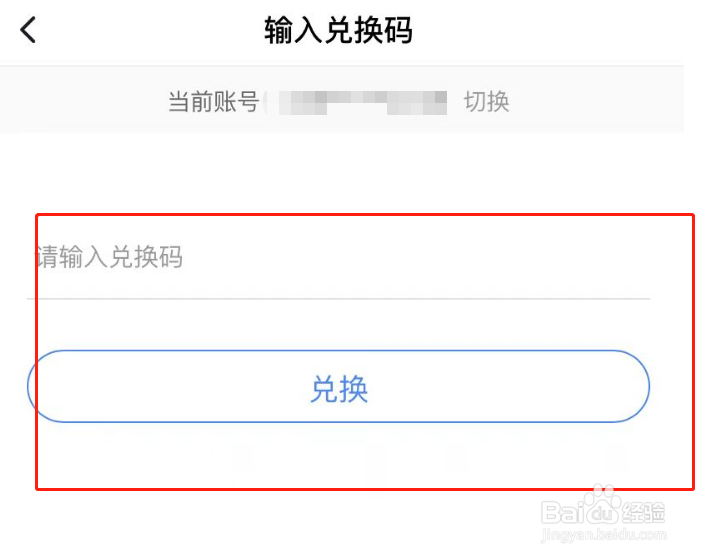The width and height of the screenshot is (706, 559).
Task: Focus the 请输入兑换码 input field
Action: click(338, 257)
